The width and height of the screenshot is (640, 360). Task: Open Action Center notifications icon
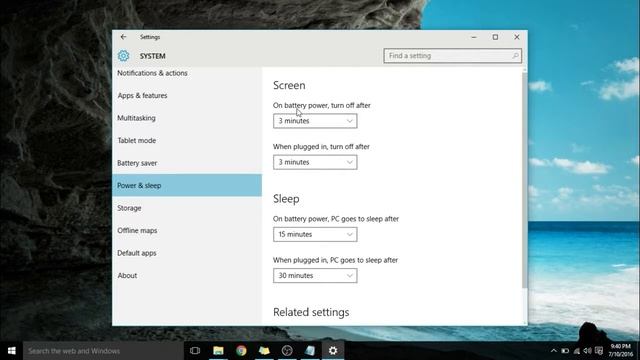click(599, 351)
